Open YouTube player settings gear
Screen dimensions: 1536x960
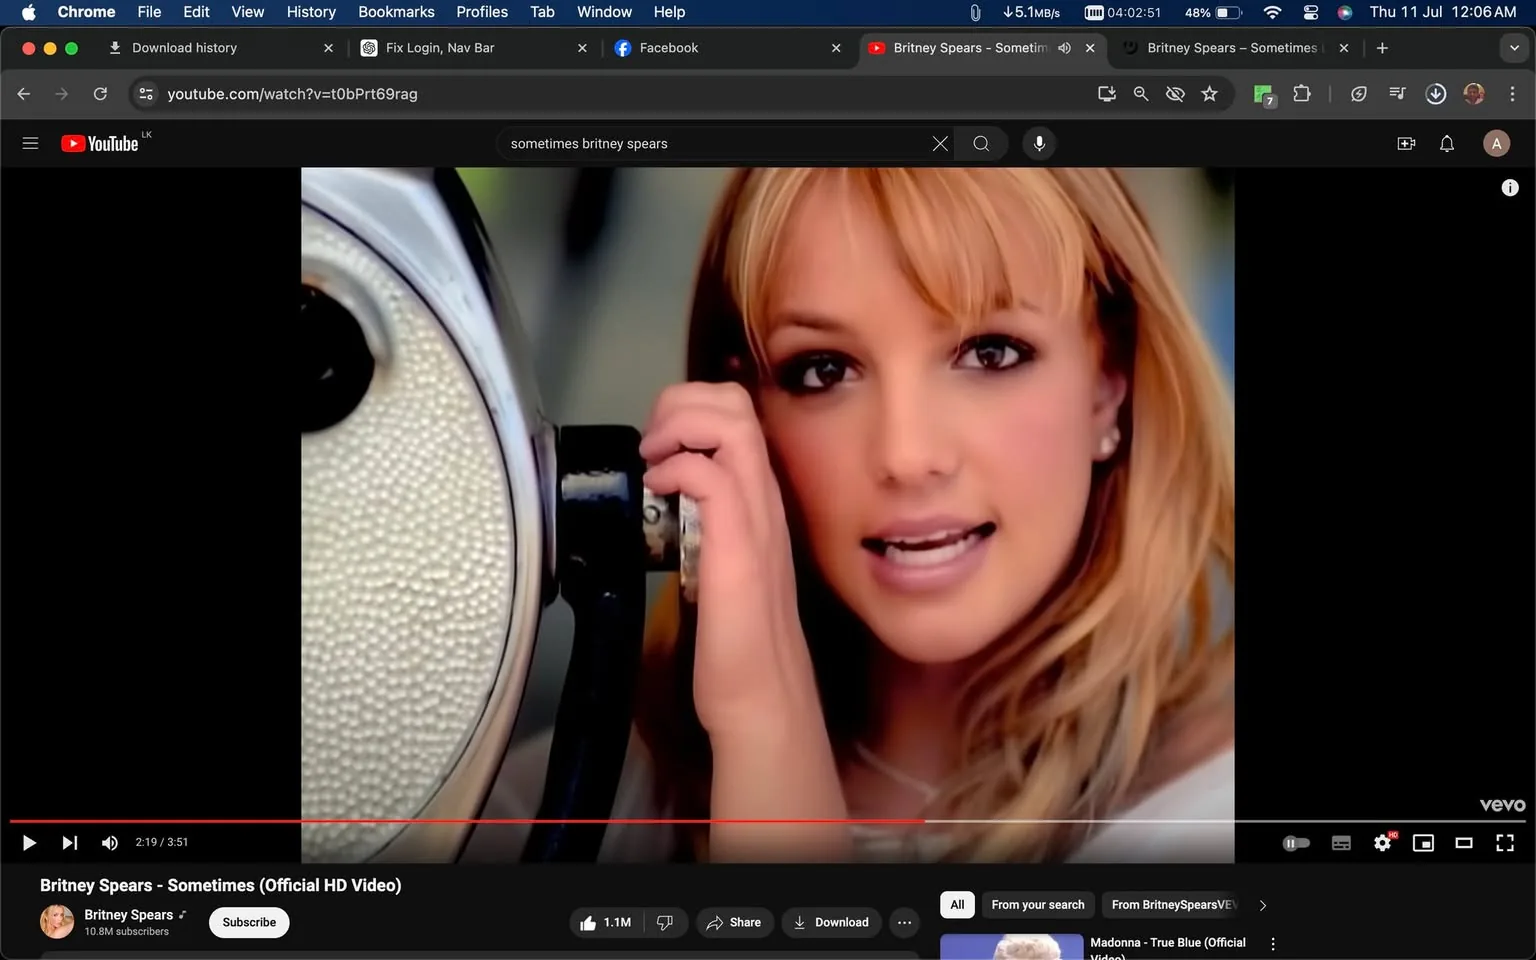1382,842
